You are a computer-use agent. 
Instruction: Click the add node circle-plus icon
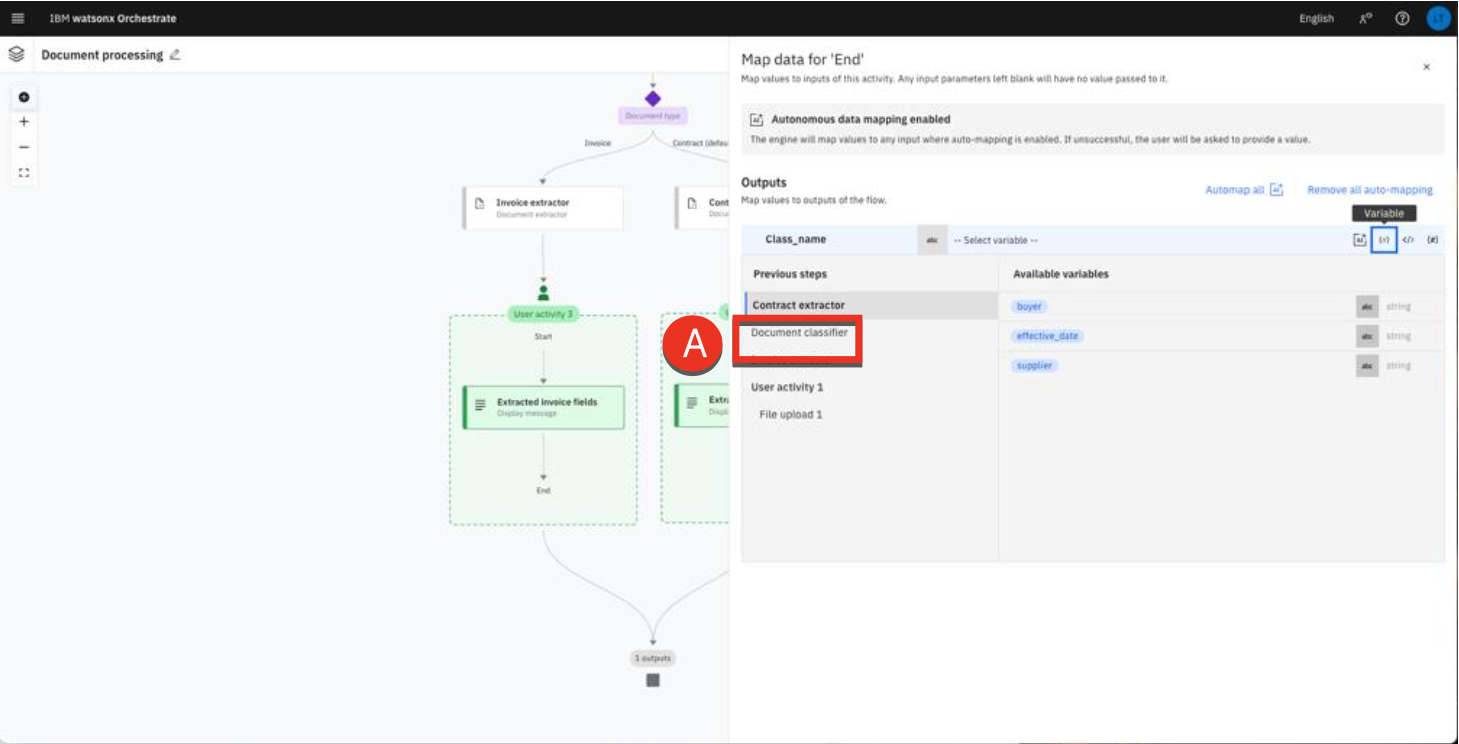click(x=24, y=97)
